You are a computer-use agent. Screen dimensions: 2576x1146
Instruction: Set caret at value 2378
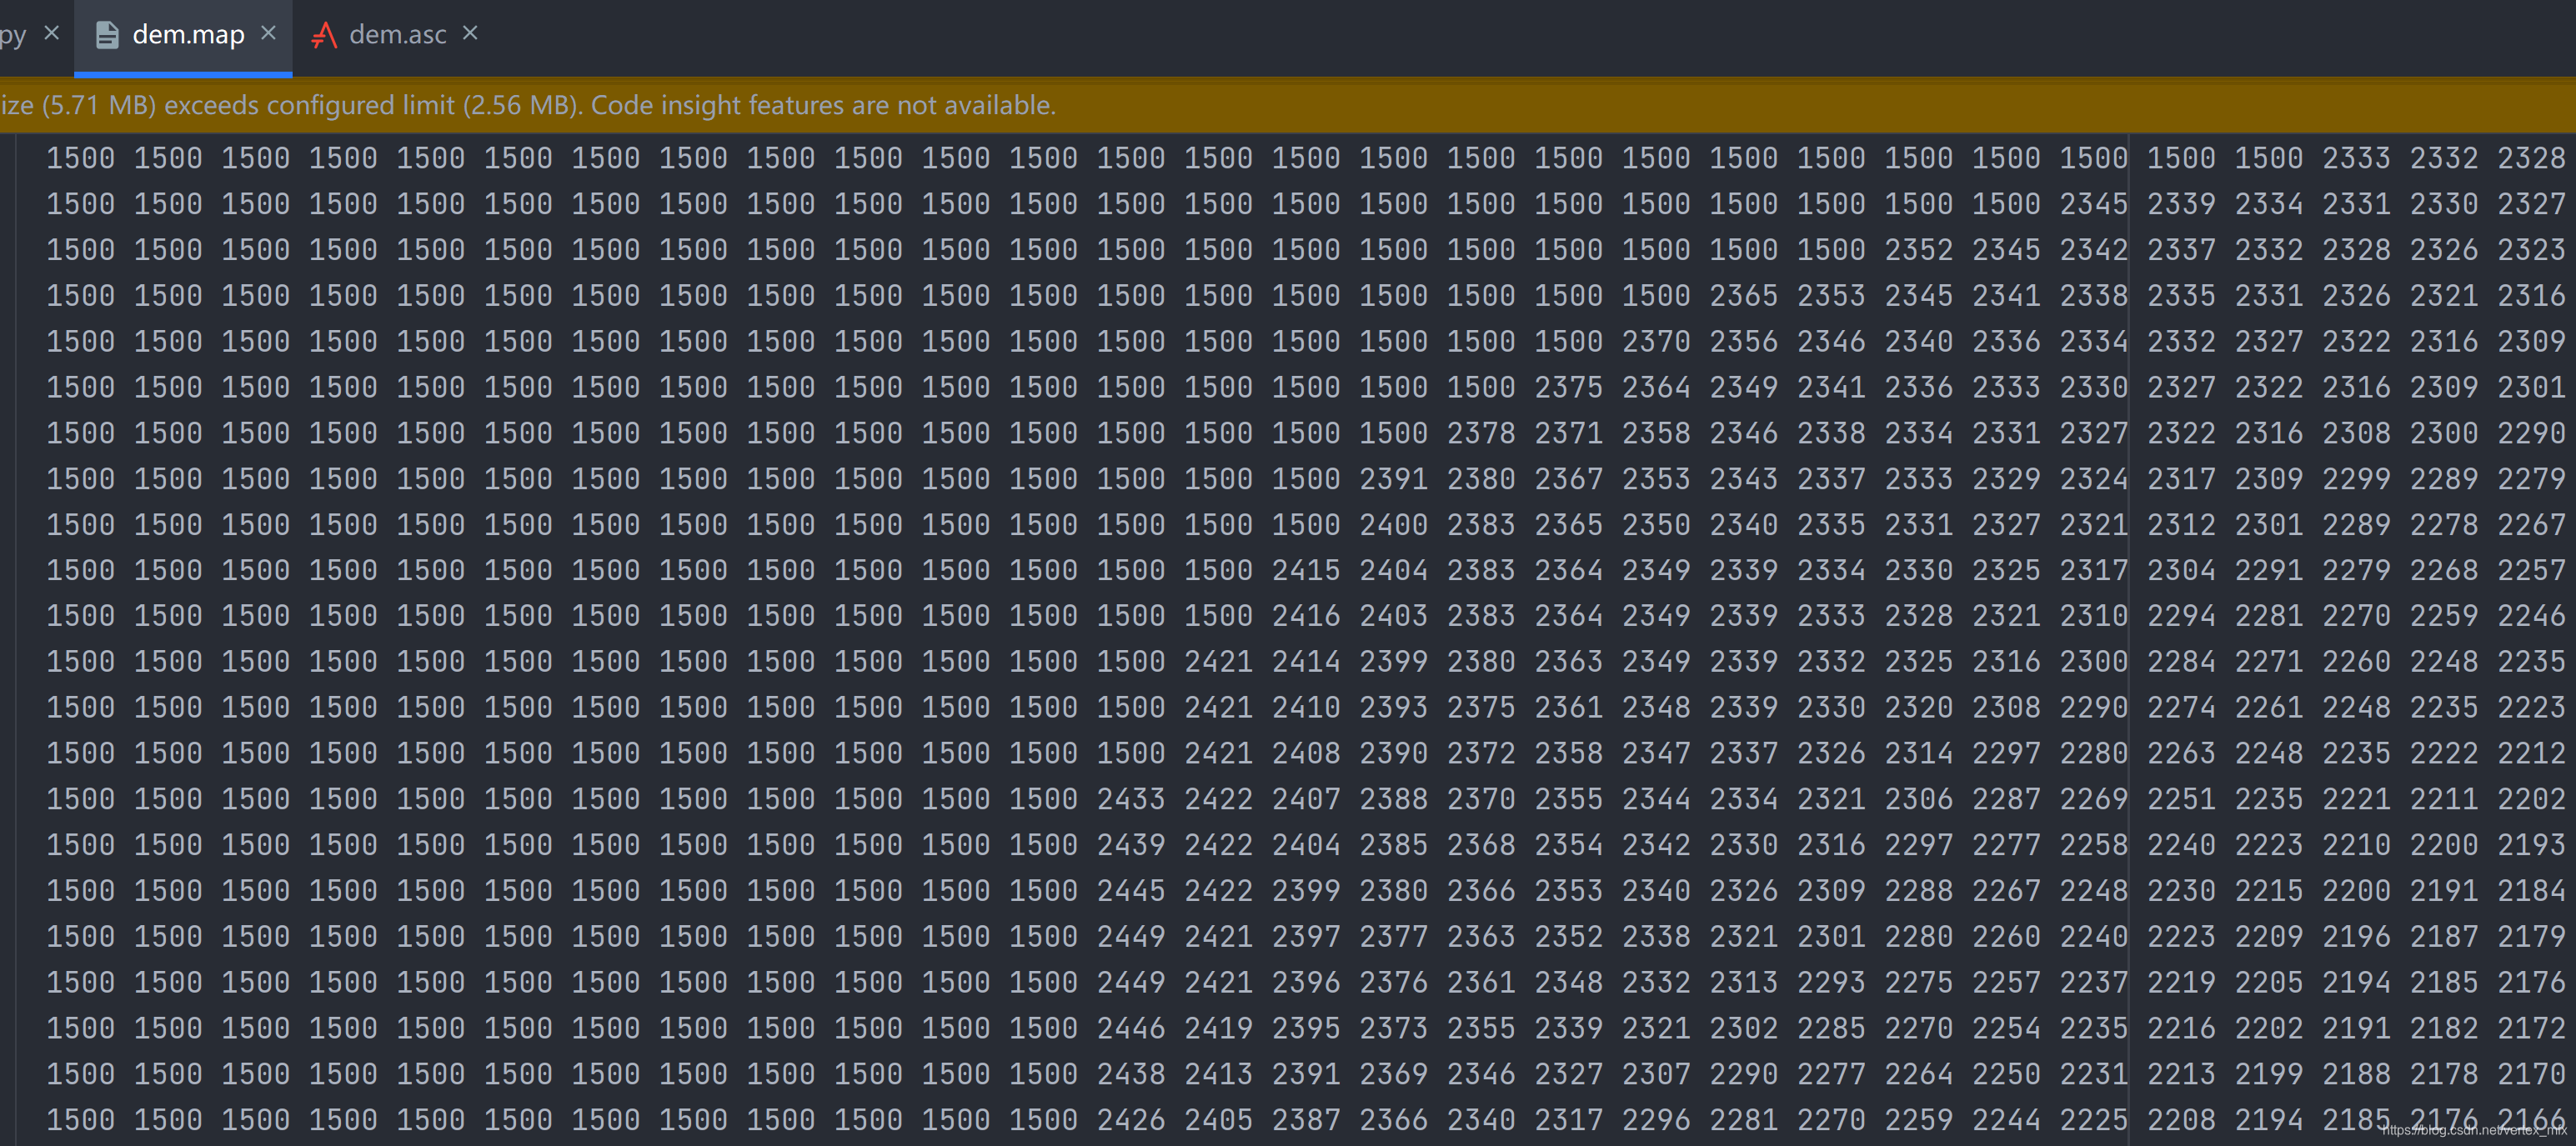click(1480, 433)
